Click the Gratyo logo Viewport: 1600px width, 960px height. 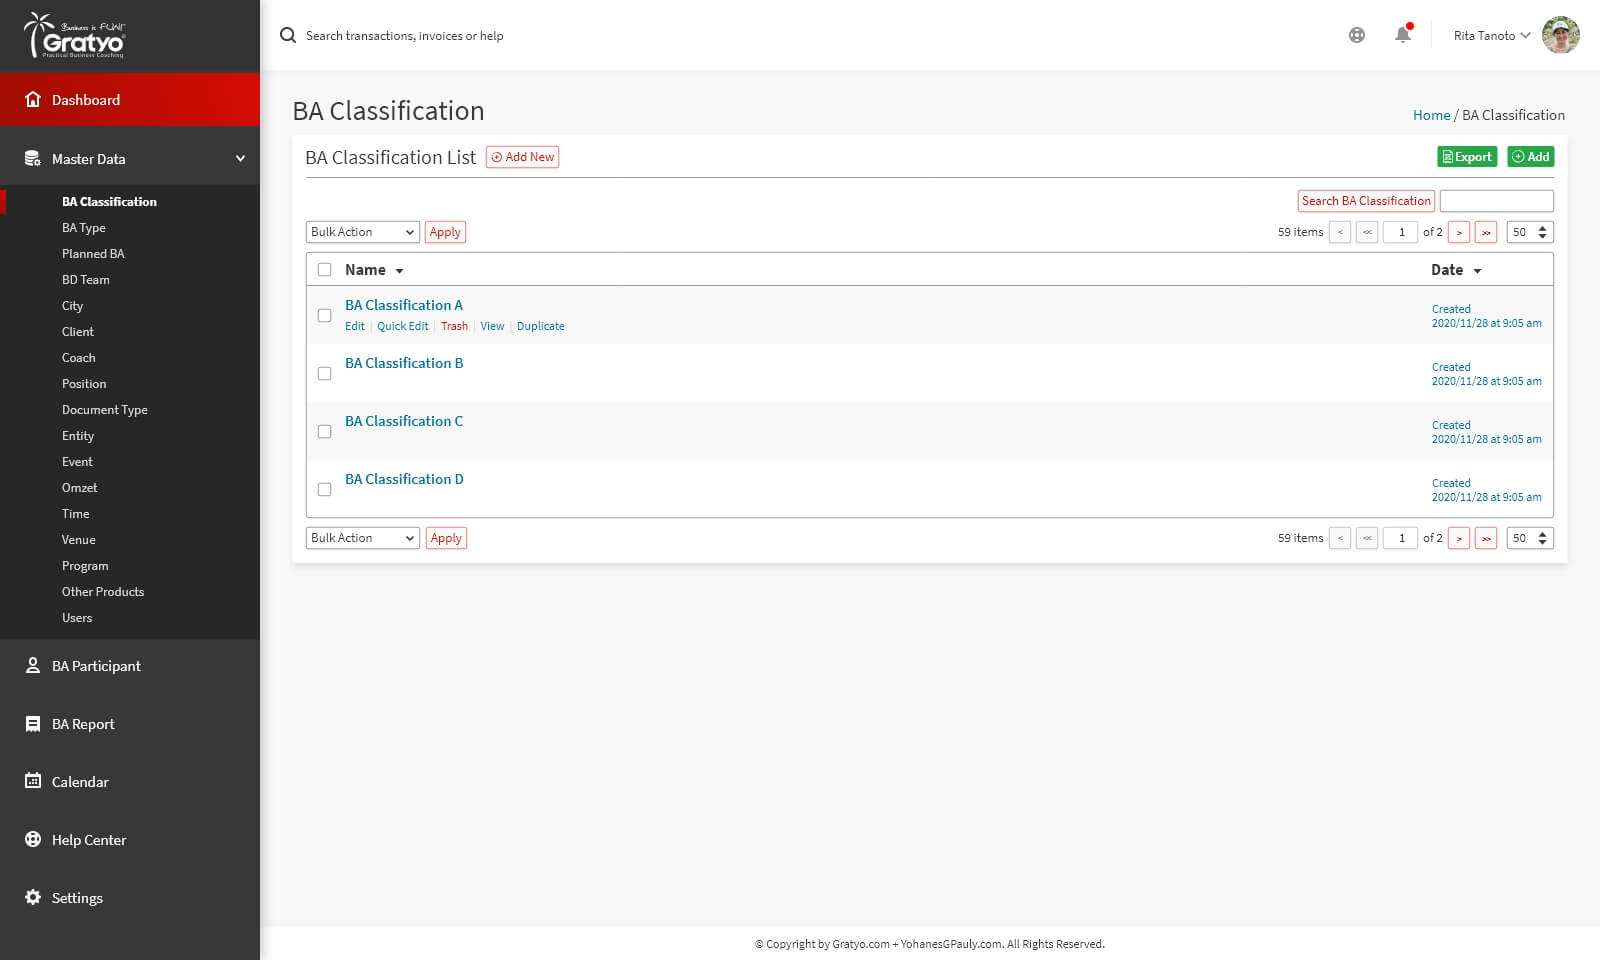pyautogui.click(x=75, y=36)
